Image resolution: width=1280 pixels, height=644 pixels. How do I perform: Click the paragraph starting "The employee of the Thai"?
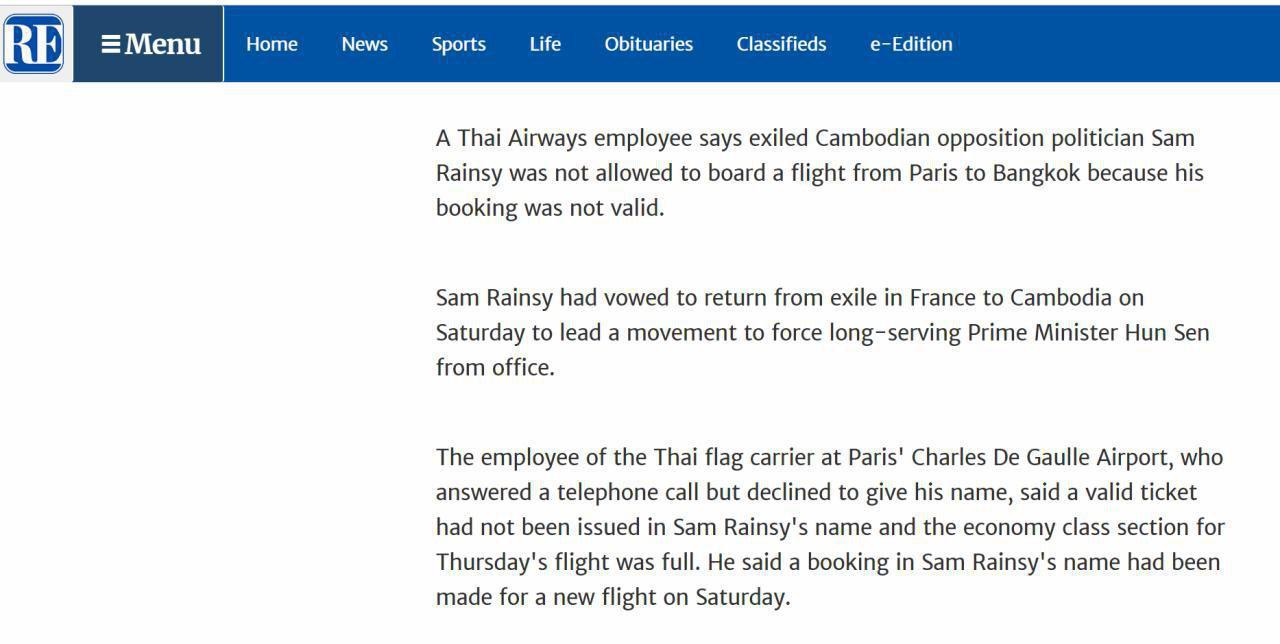(x=830, y=527)
